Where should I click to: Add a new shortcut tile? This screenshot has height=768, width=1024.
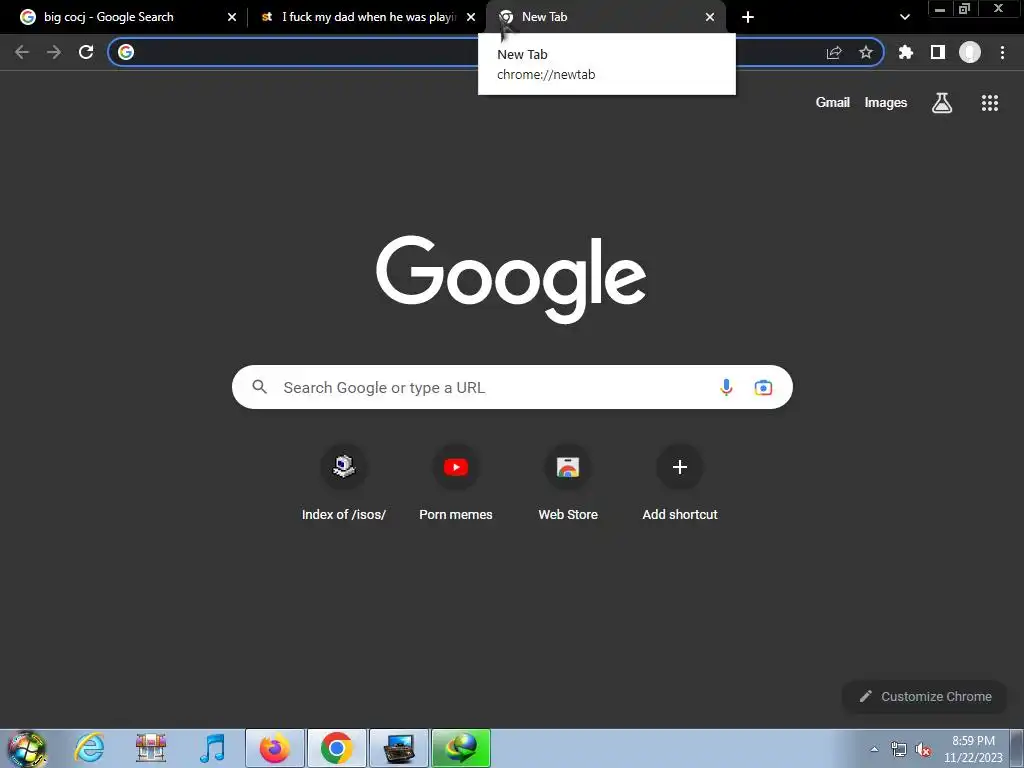click(x=680, y=483)
